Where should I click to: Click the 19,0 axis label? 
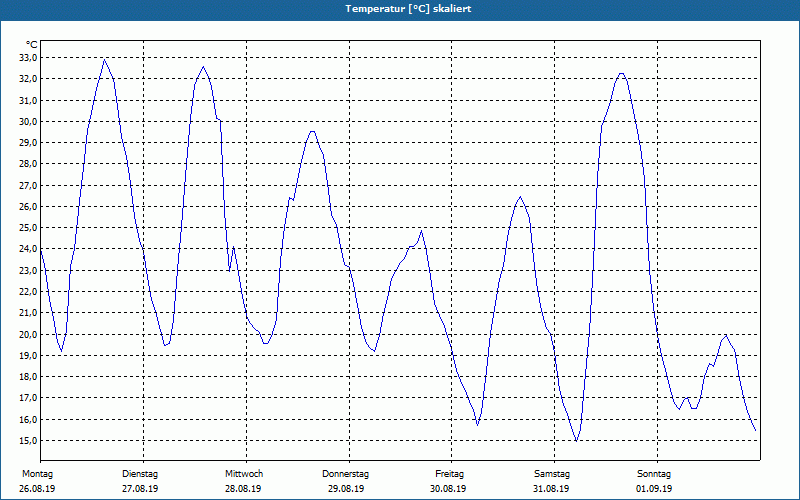click(x=28, y=356)
